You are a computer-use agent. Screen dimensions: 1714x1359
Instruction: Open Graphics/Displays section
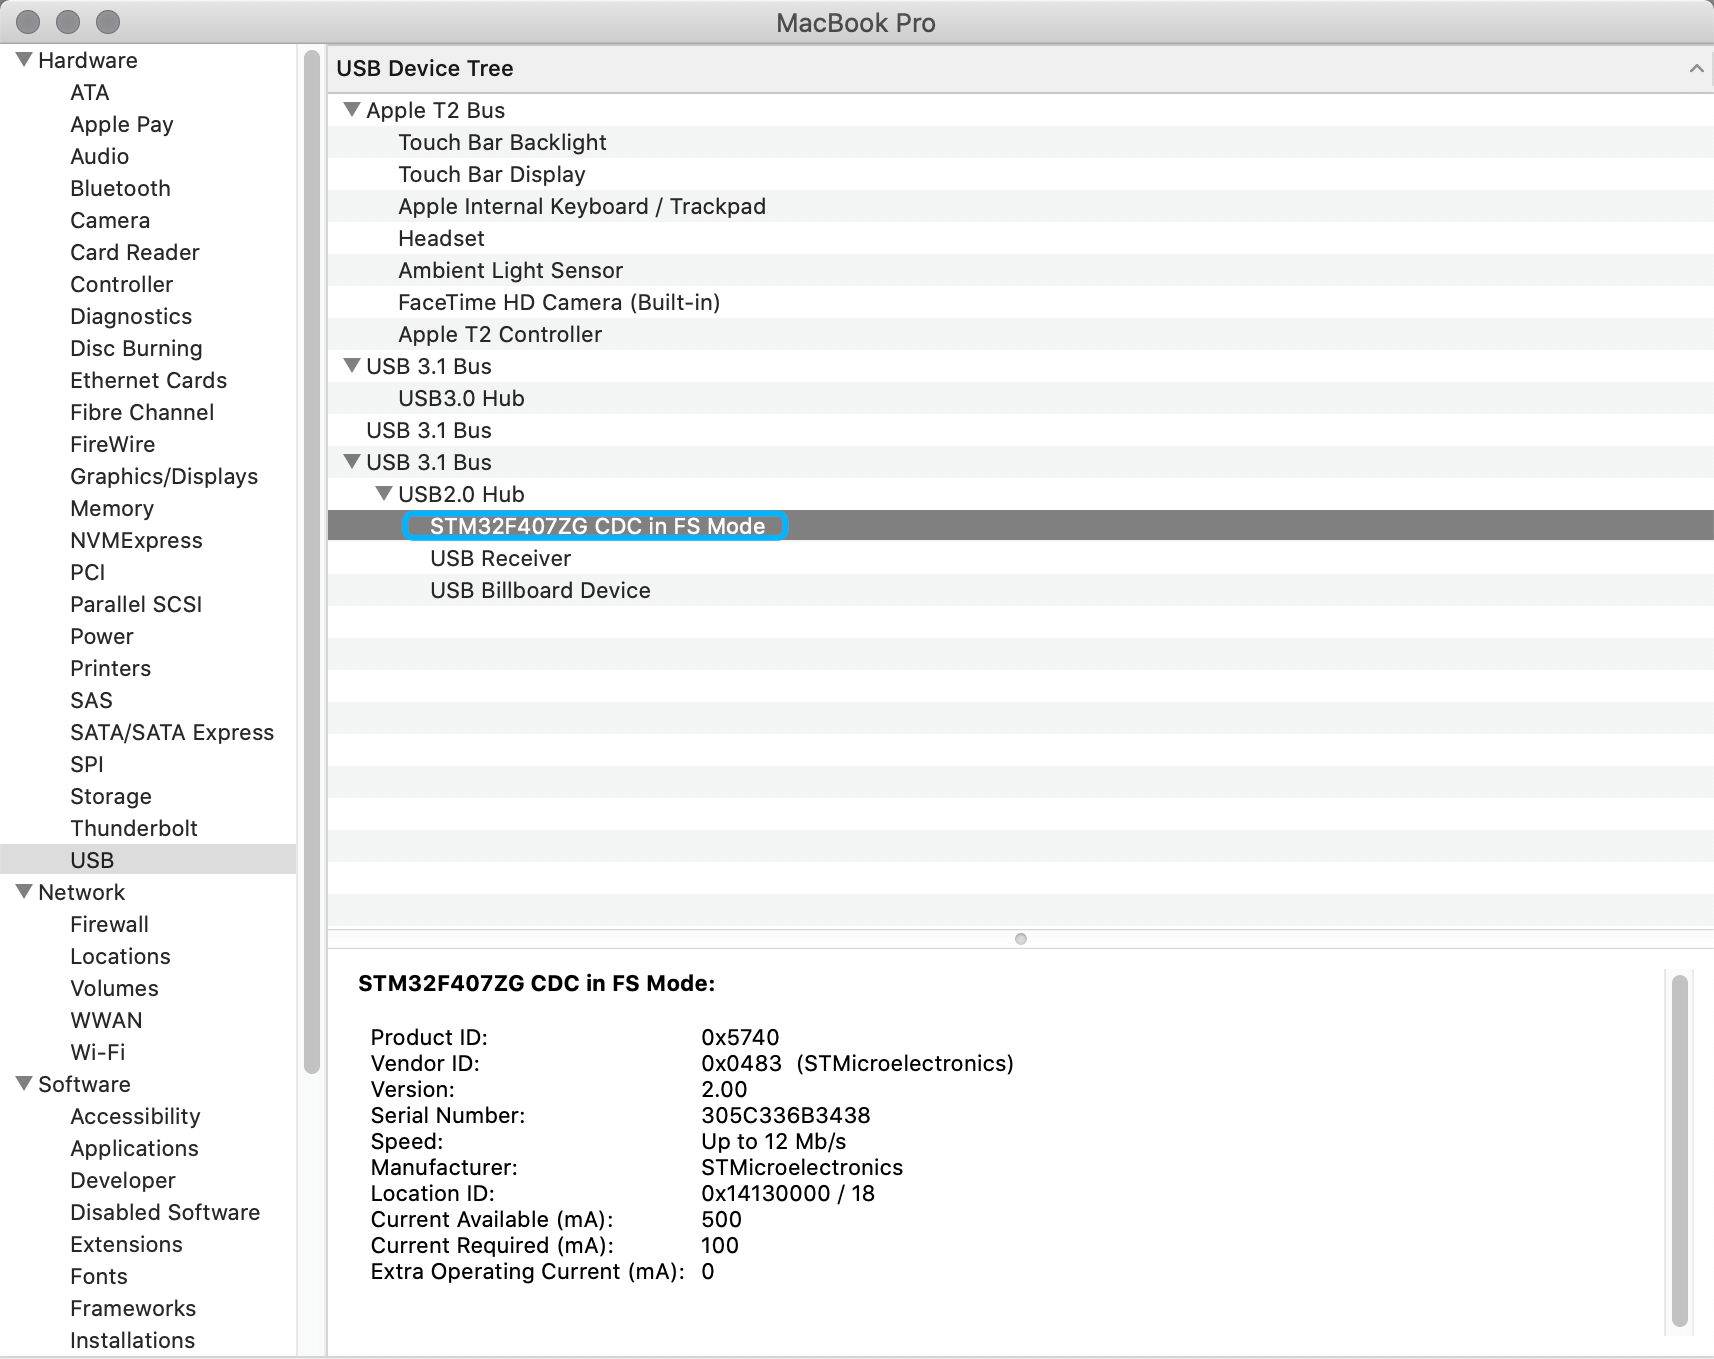coord(164,476)
